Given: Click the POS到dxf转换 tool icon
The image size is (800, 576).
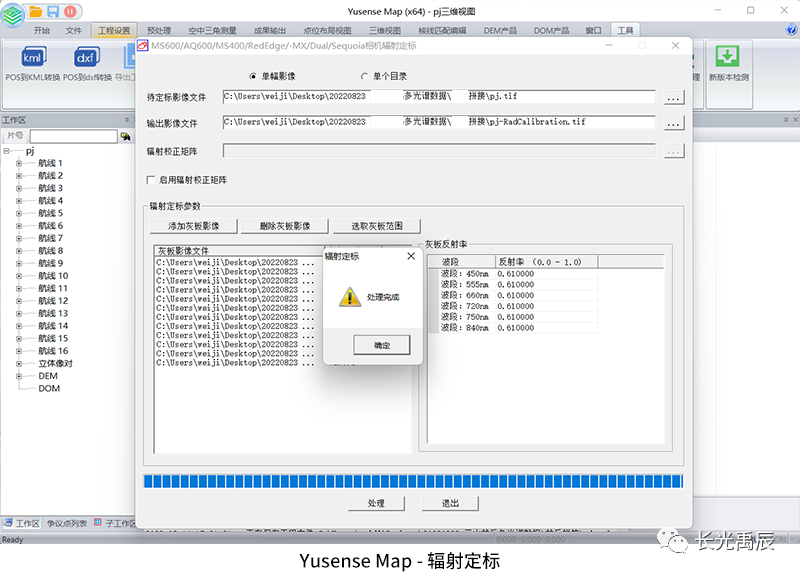Looking at the screenshot, I should pos(86,59).
